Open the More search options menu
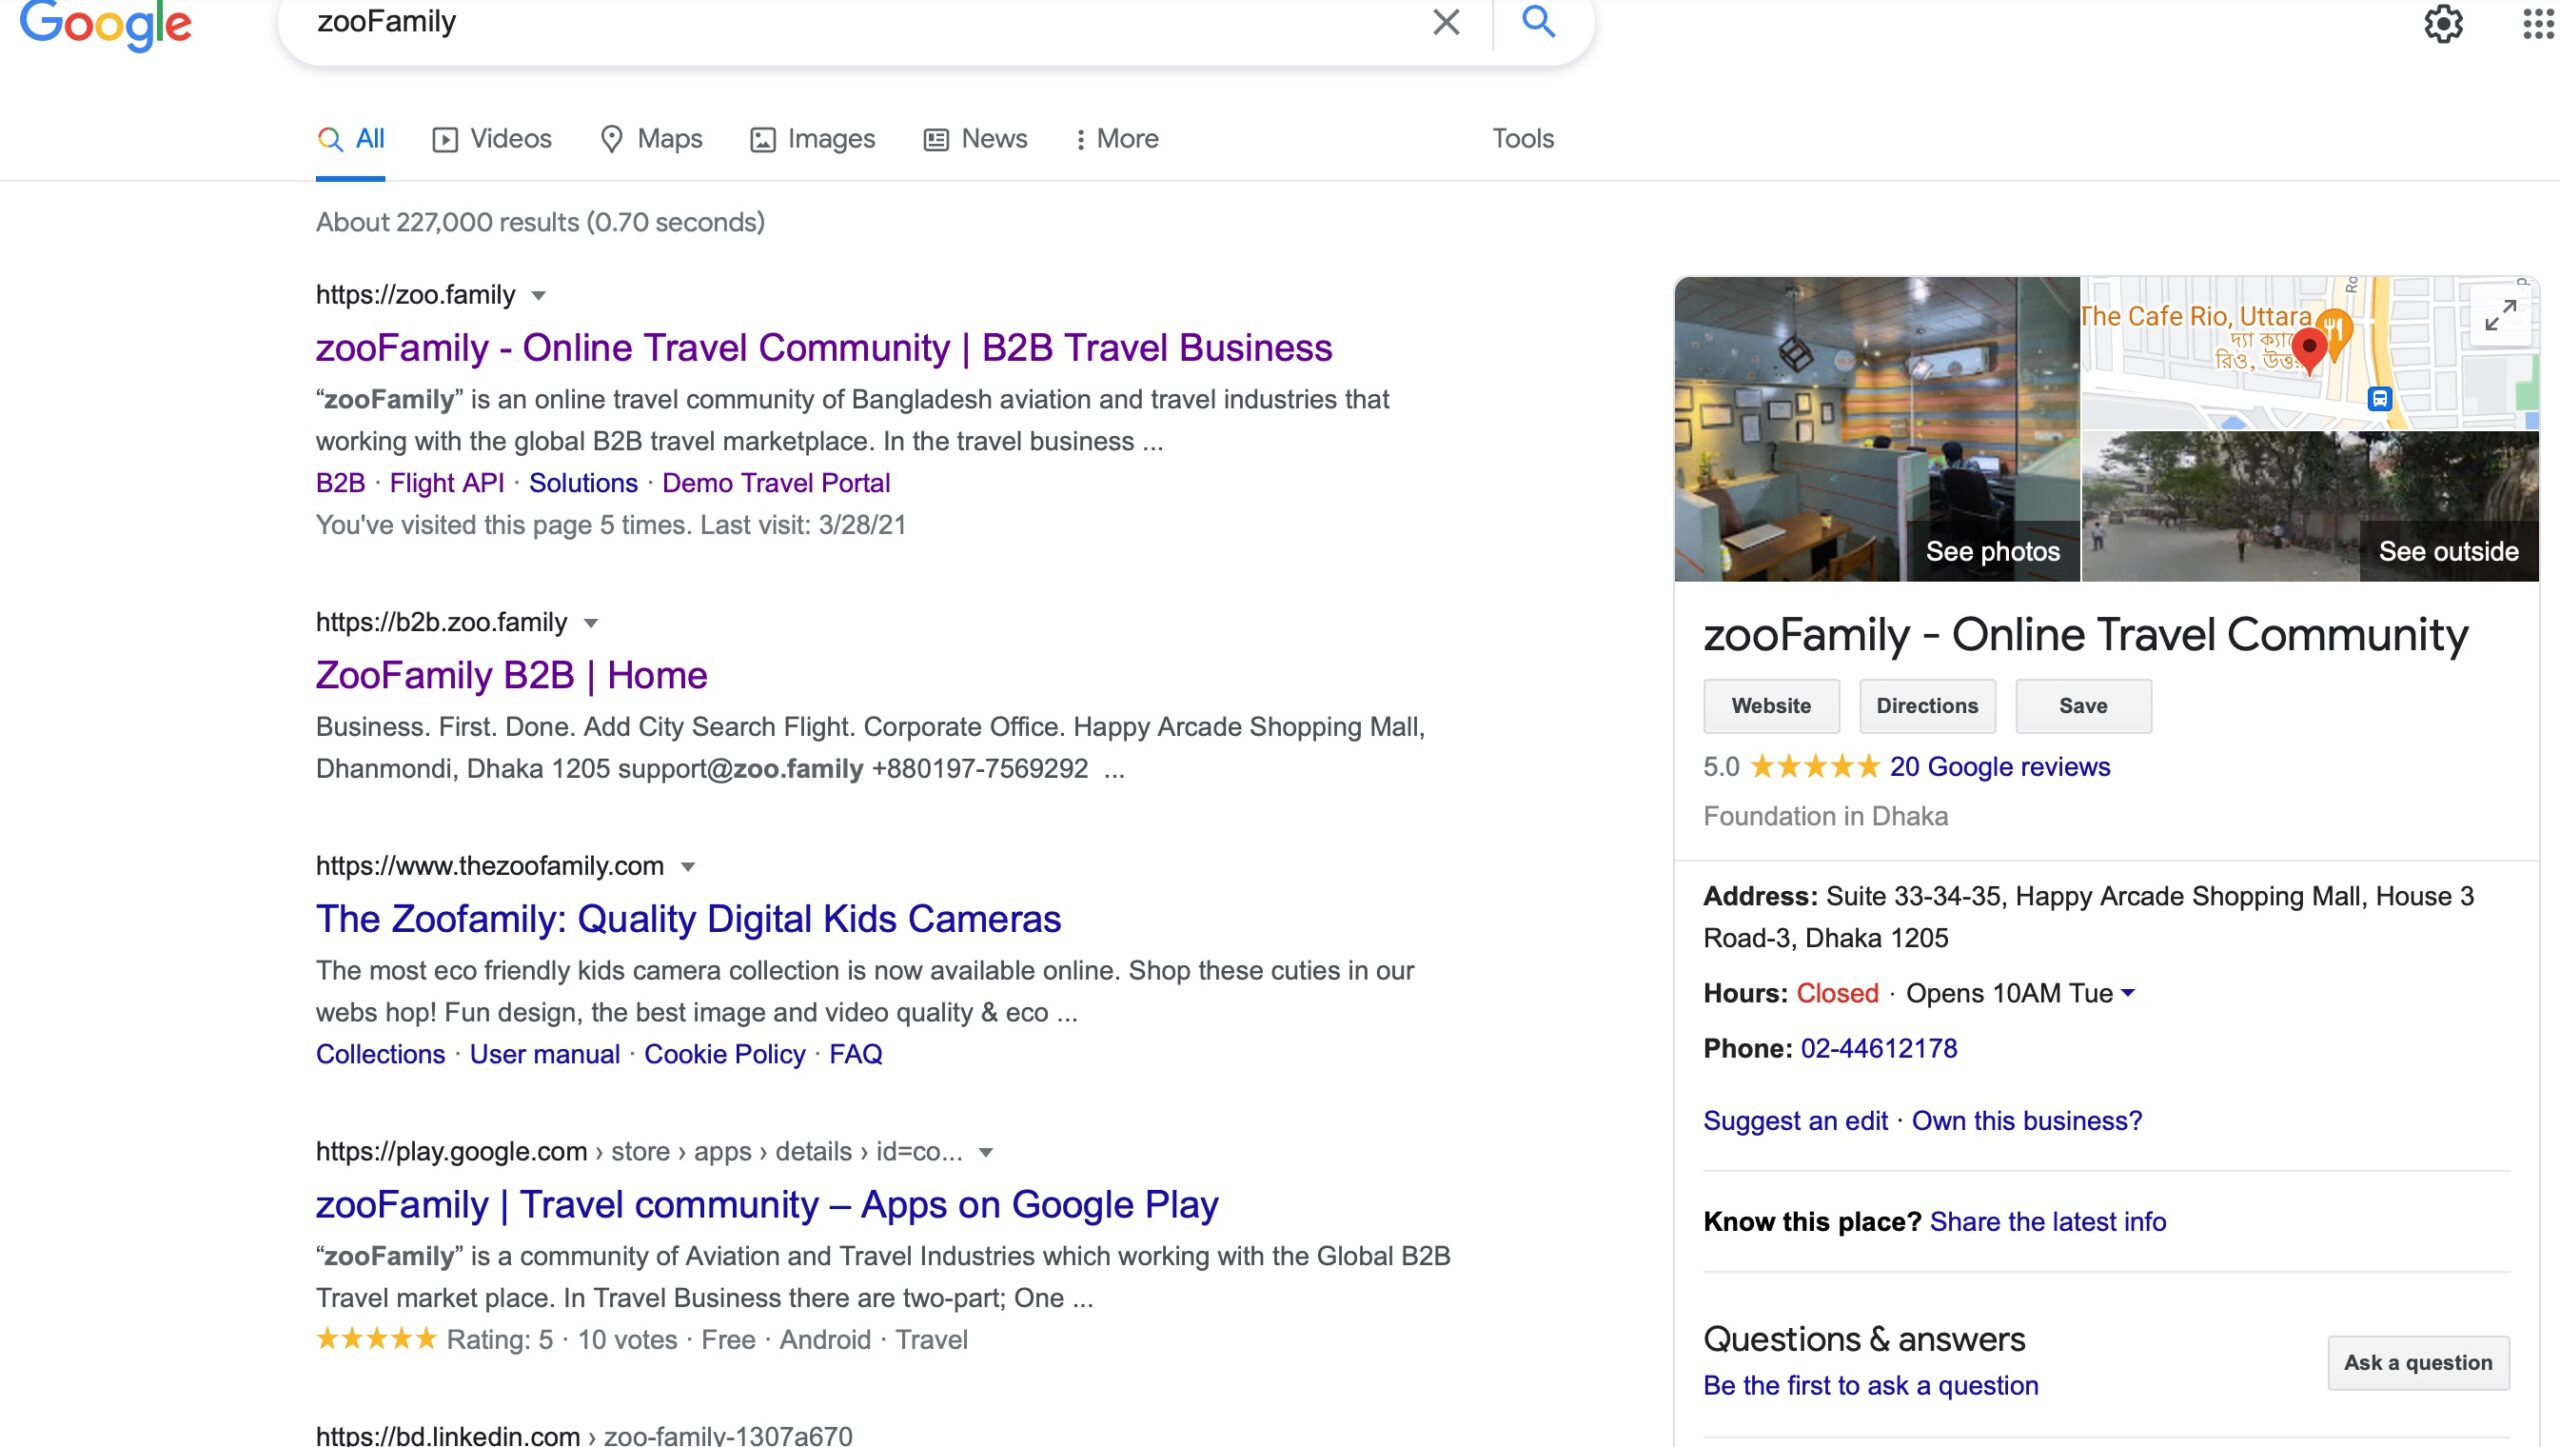Image resolution: width=2560 pixels, height=1447 pixels. click(x=1117, y=139)
